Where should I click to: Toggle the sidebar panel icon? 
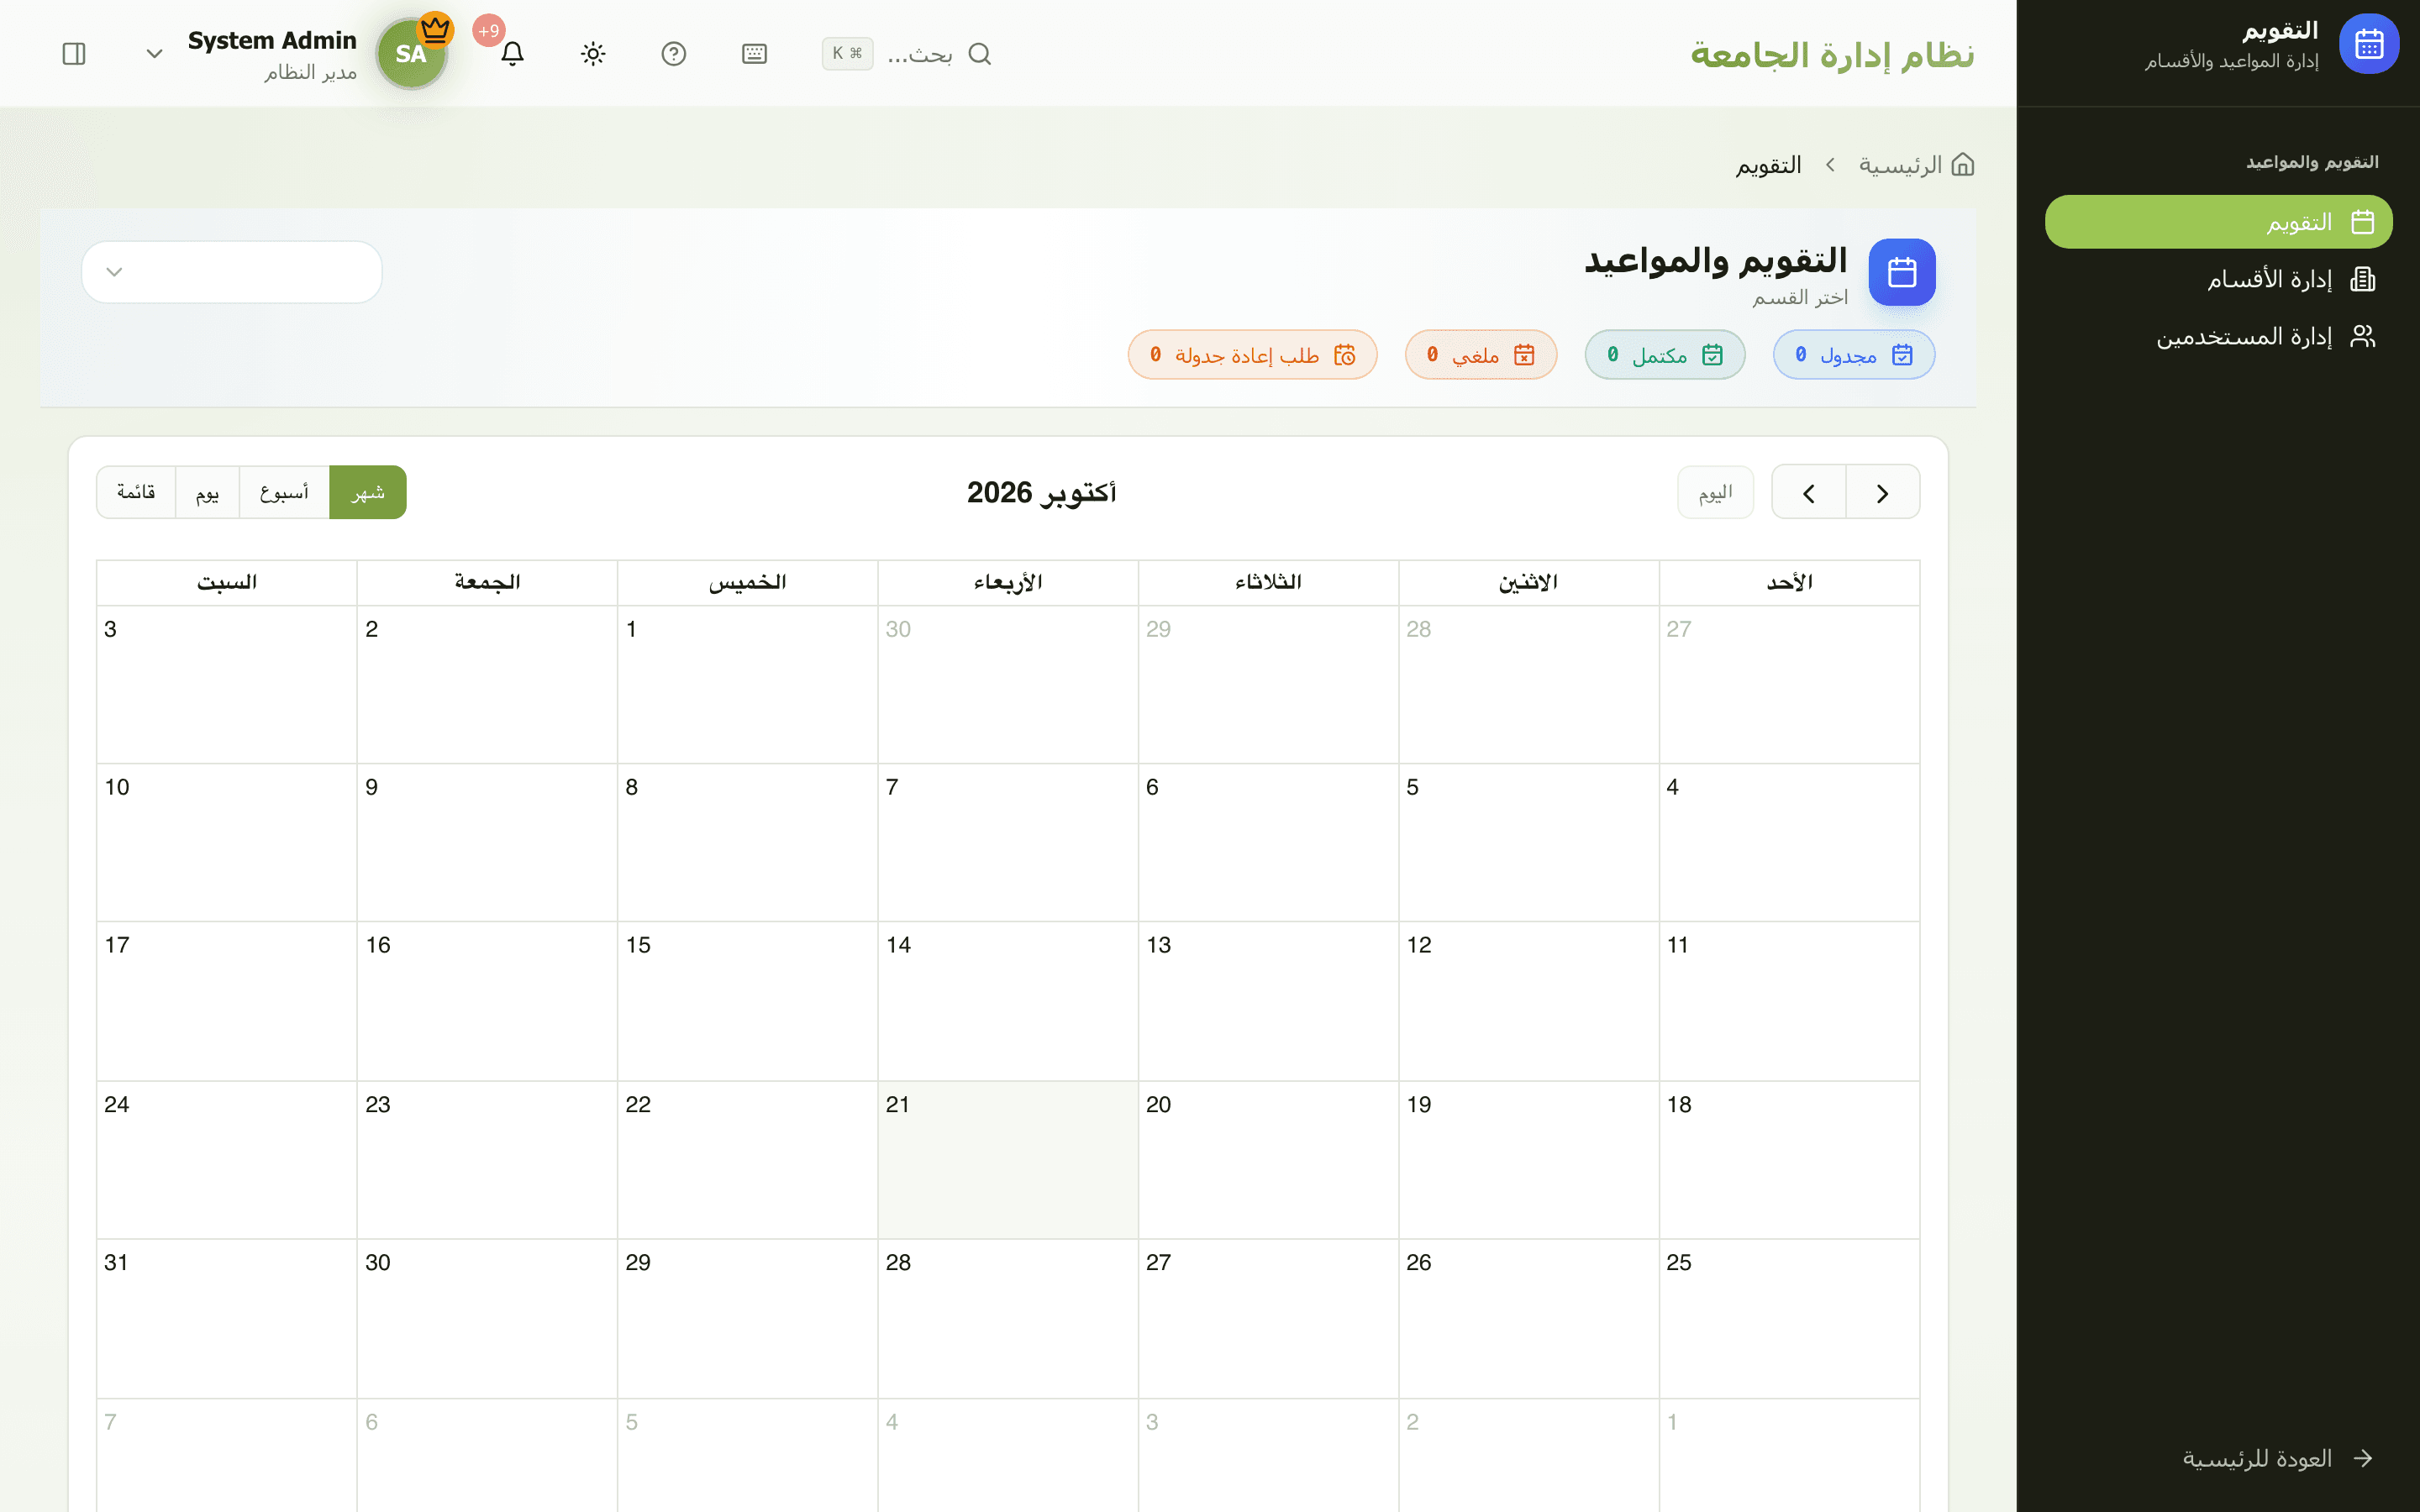pyautogui.click(x=74, y=54)
